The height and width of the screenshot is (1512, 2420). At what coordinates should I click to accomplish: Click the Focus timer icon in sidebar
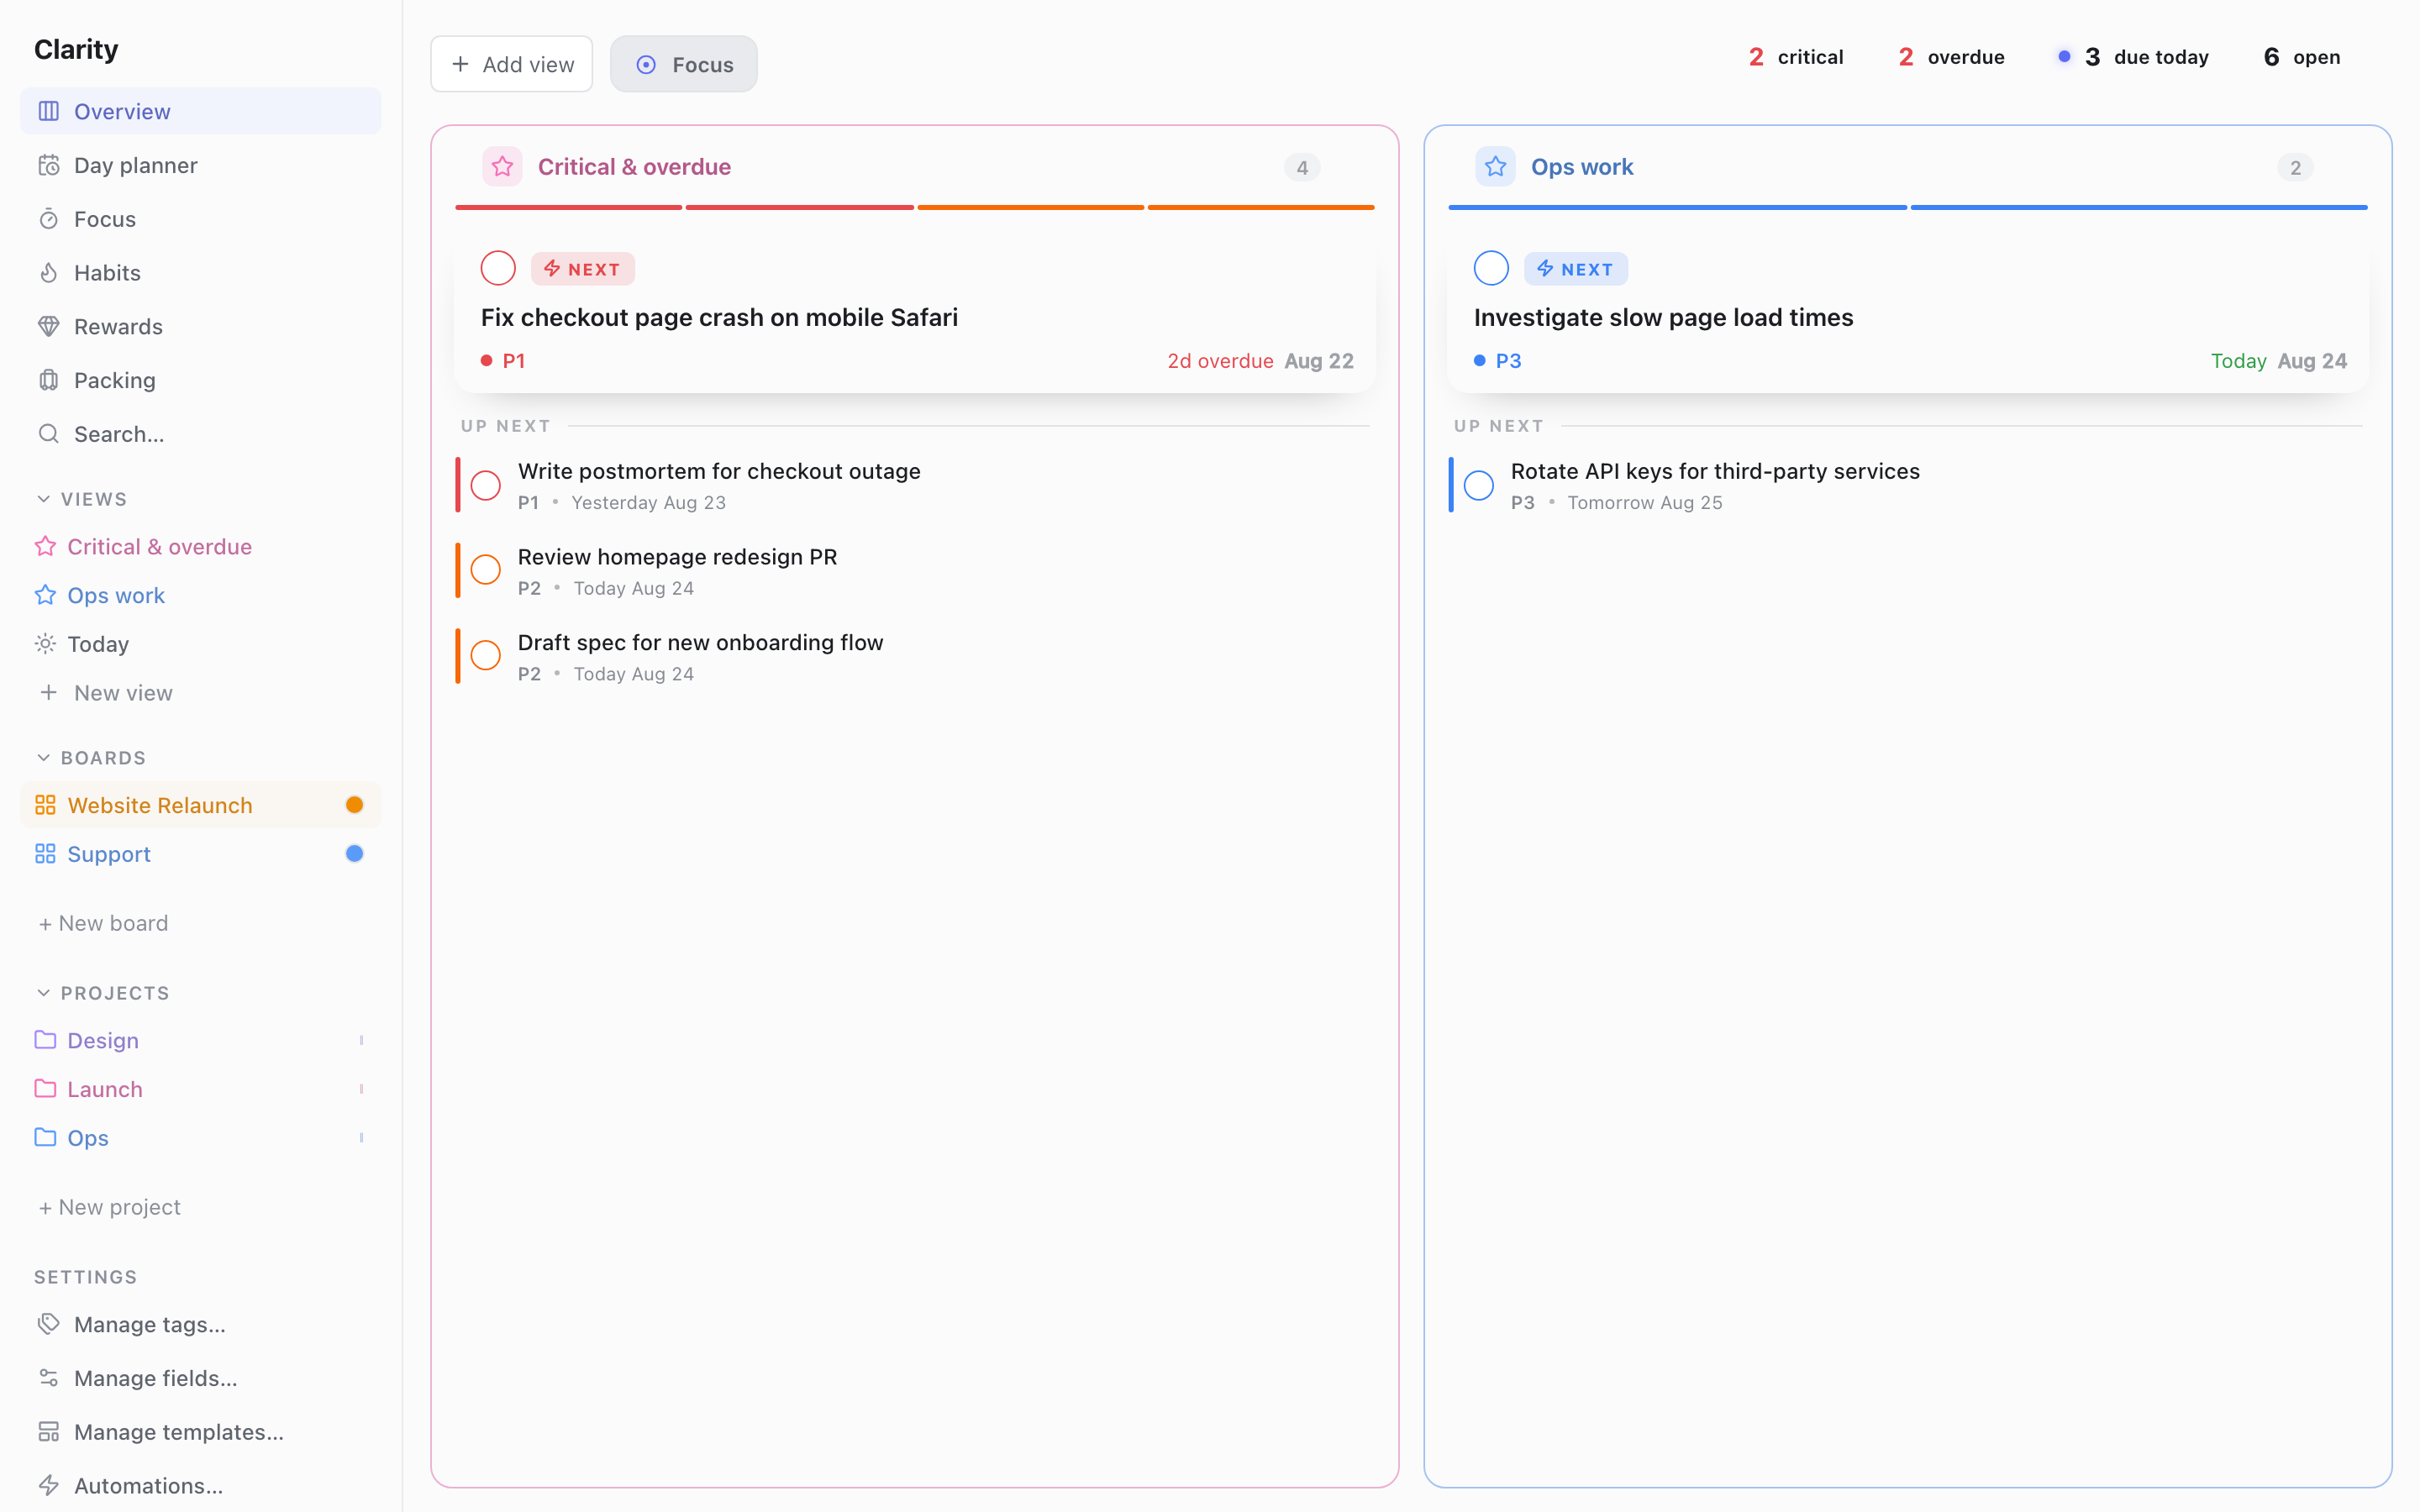48,219
